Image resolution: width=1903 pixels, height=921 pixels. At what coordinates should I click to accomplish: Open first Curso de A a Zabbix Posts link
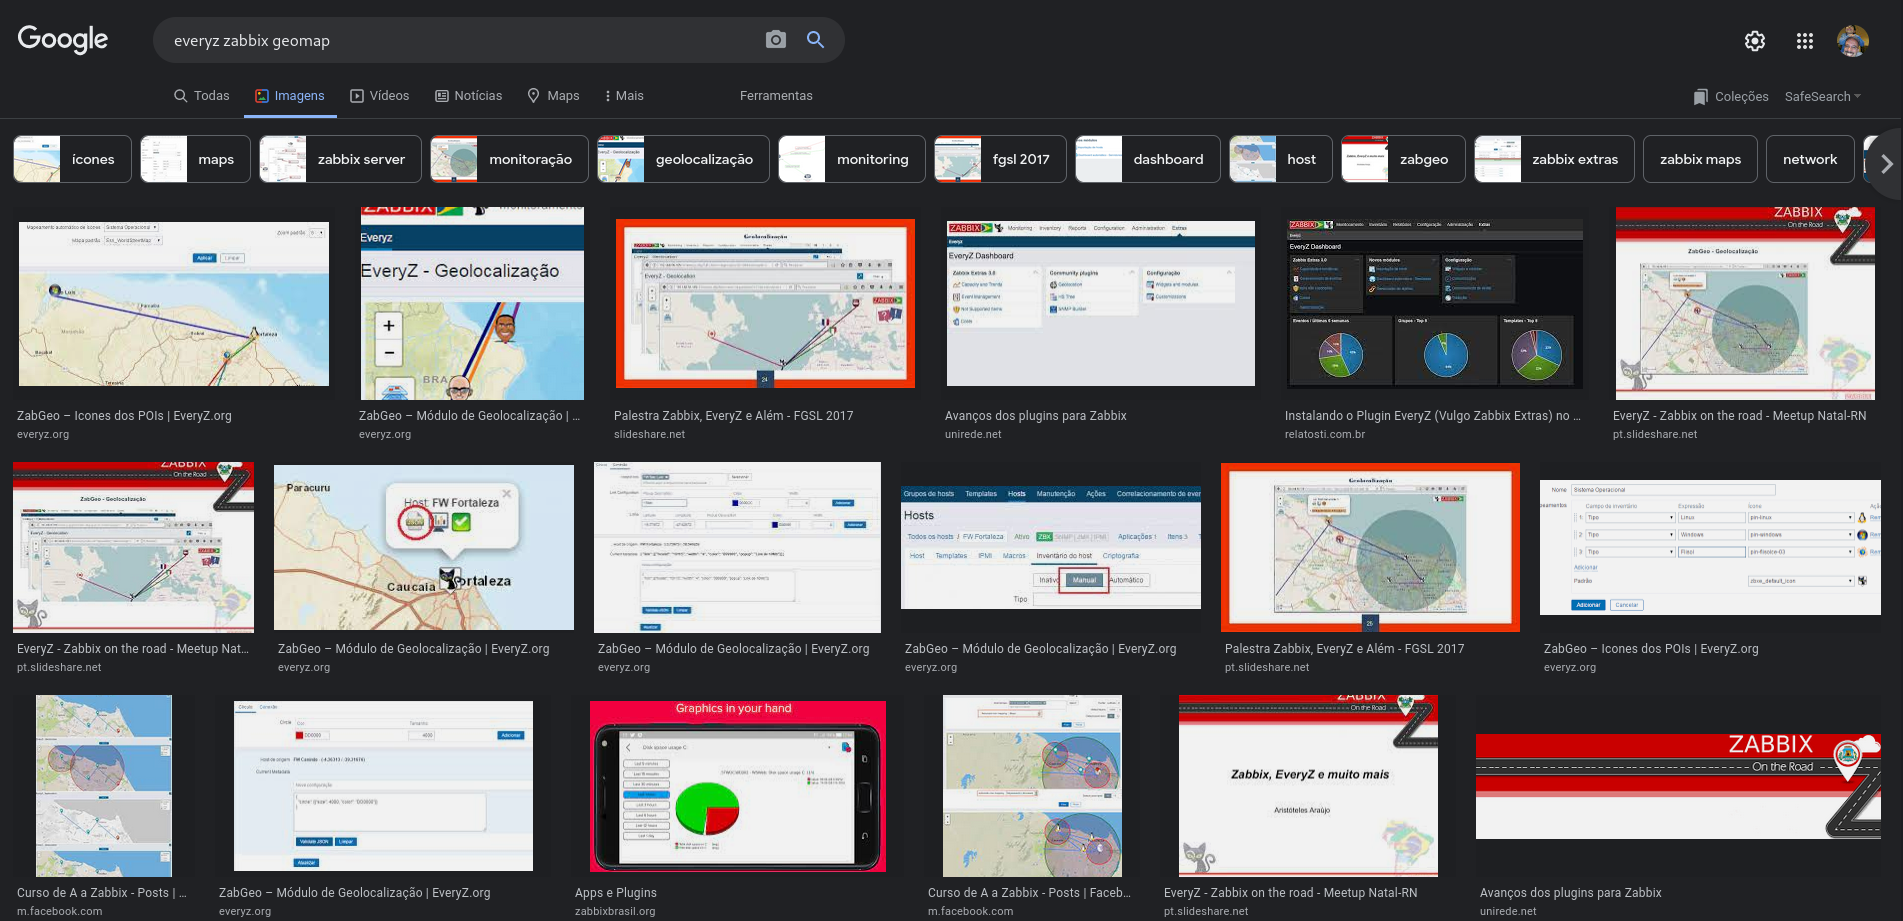pyautogui.click(x=102, y=893)
